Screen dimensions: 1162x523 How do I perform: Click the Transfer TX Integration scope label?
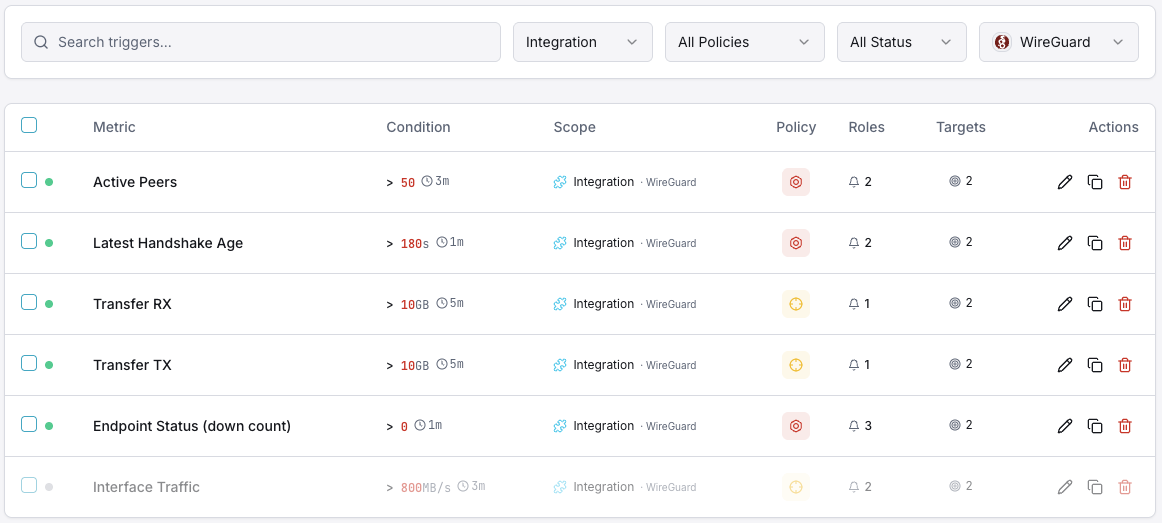[x=603, y=364]
